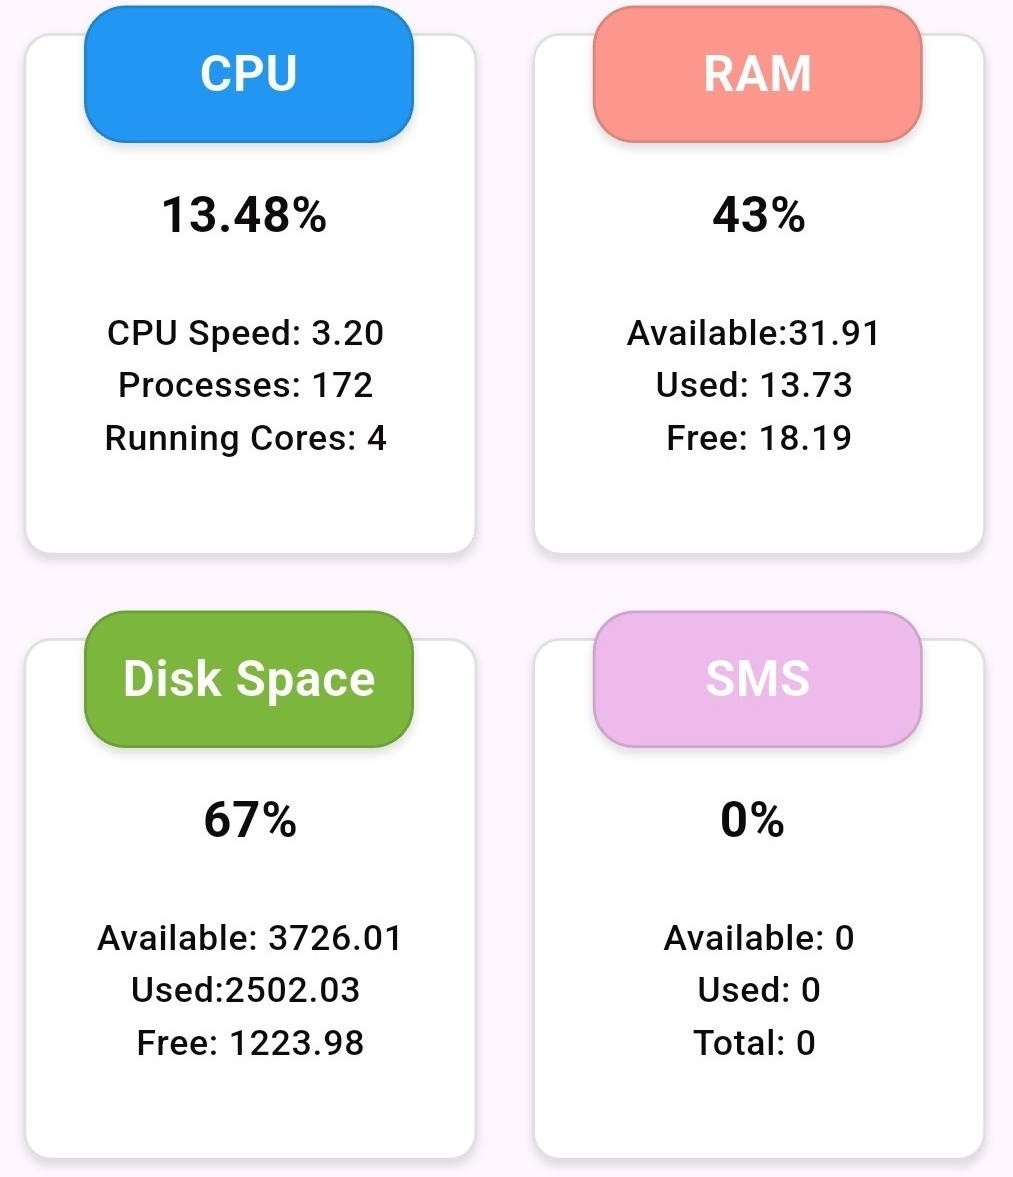
Task: Click the SMS Available: 0 line
Action: tap(758, 938)
